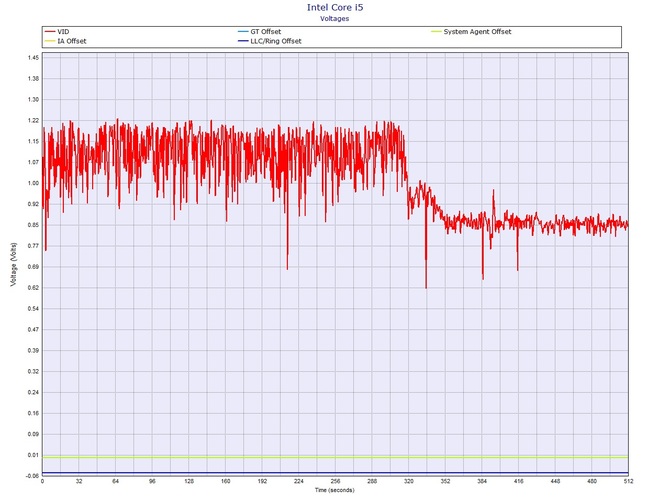Click the 64 time axis tick
The image size is (670, 502).
pos(115,481)
